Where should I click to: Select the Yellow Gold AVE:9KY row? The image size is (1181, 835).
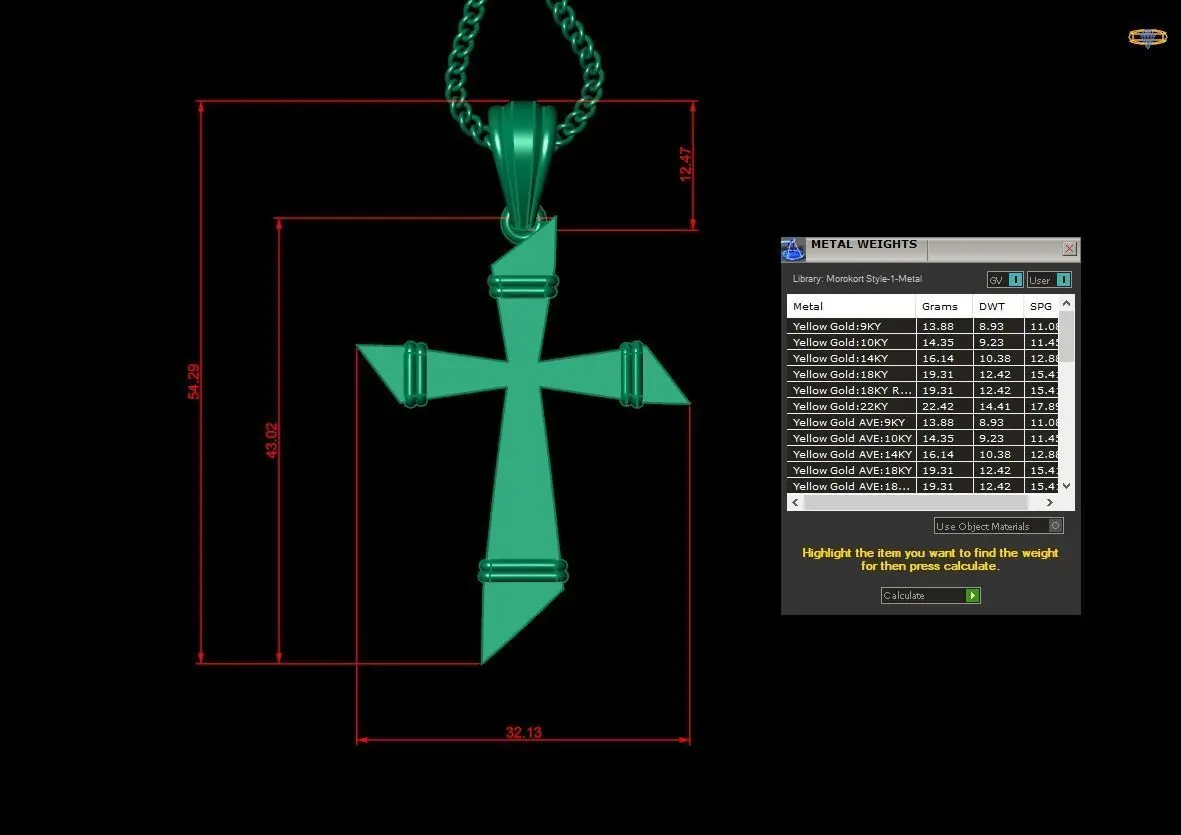coord(923,422)
